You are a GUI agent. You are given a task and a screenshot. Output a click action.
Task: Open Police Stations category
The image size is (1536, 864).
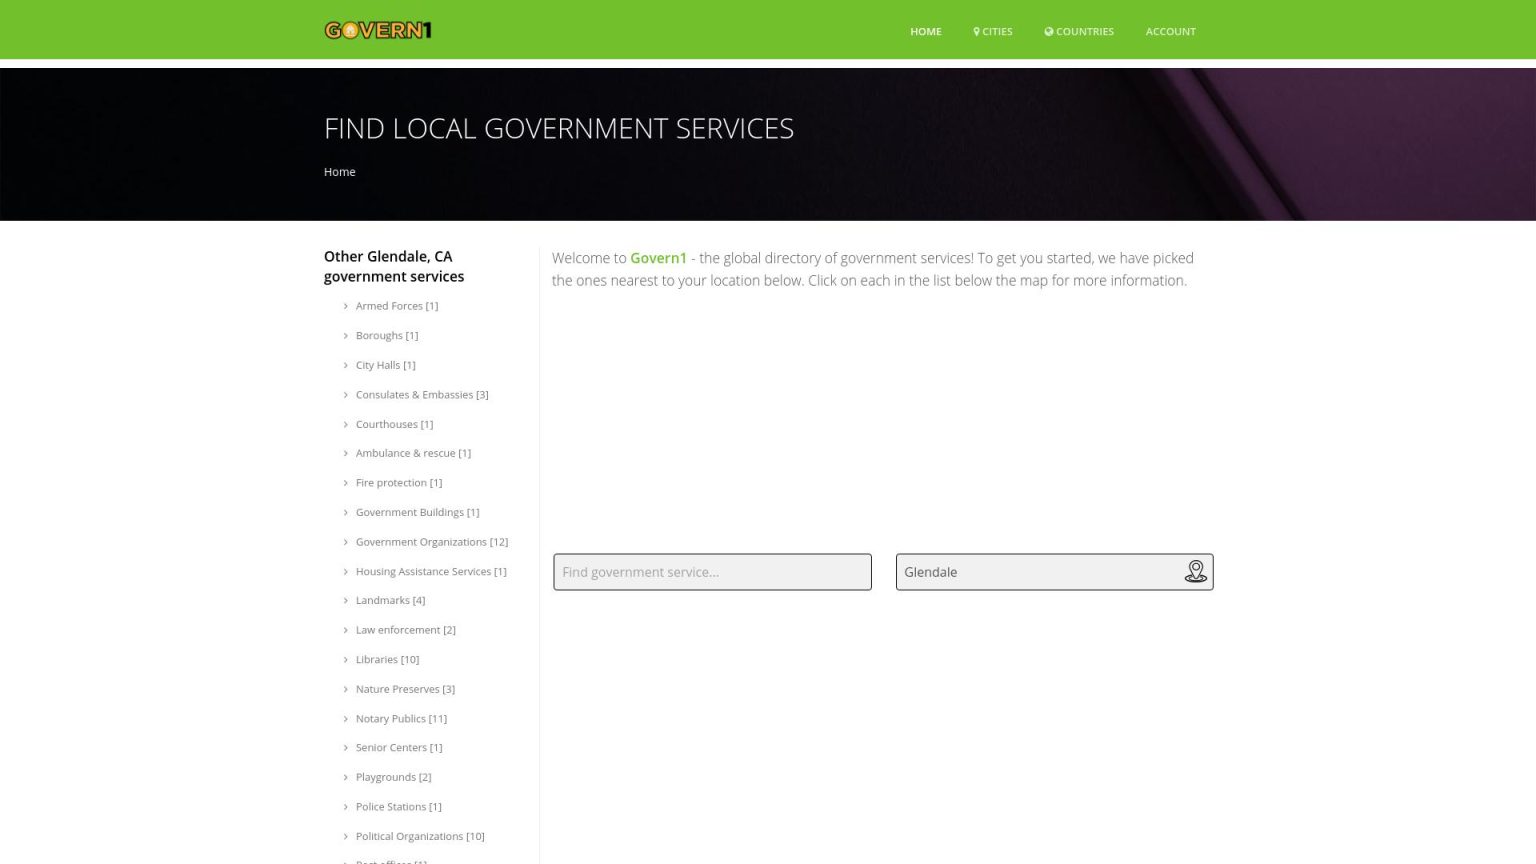click(x=398, y=807)
